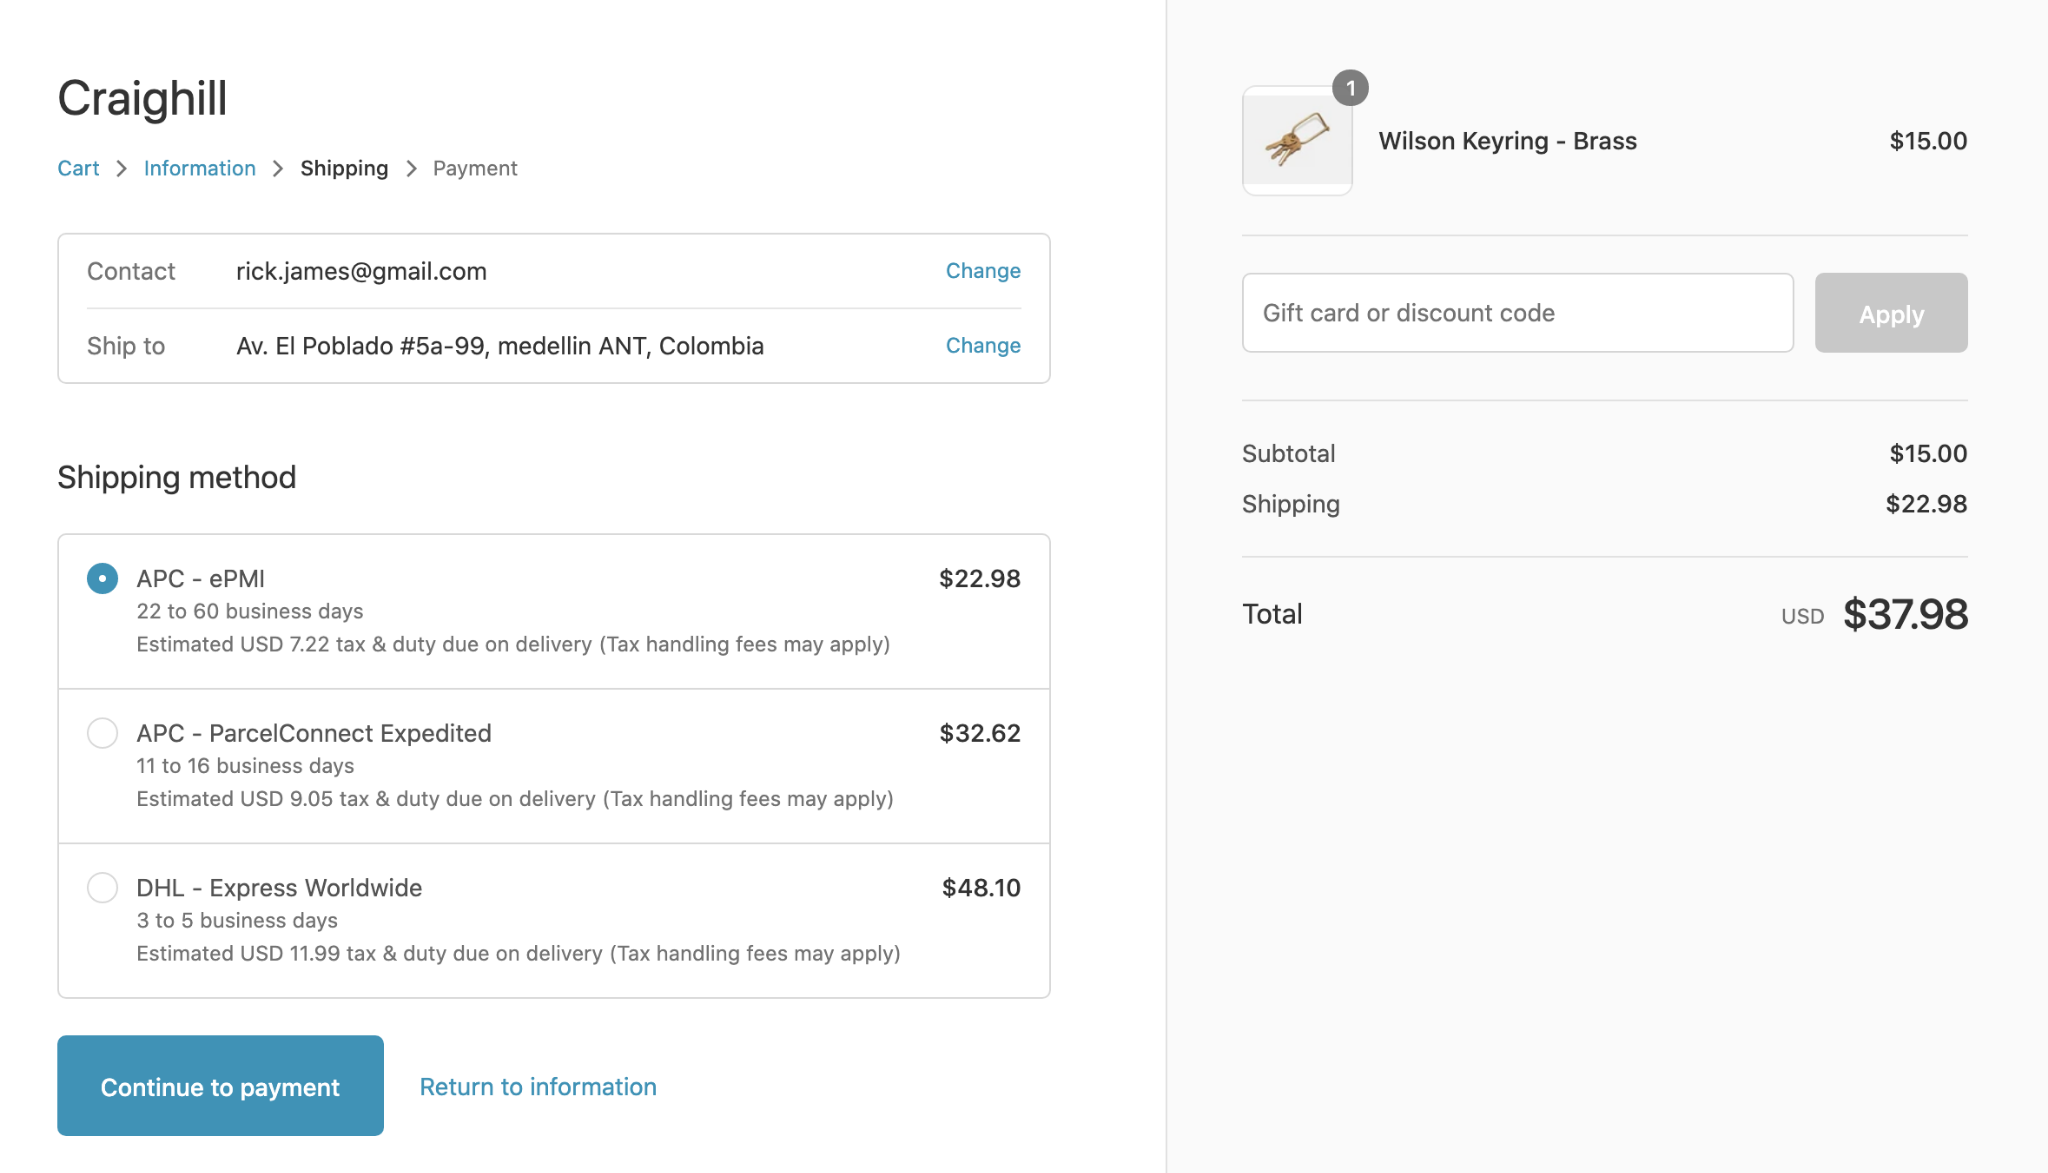Click the chevron before Payment breadcrumb

pyautogui.click(x=411, y=169)
